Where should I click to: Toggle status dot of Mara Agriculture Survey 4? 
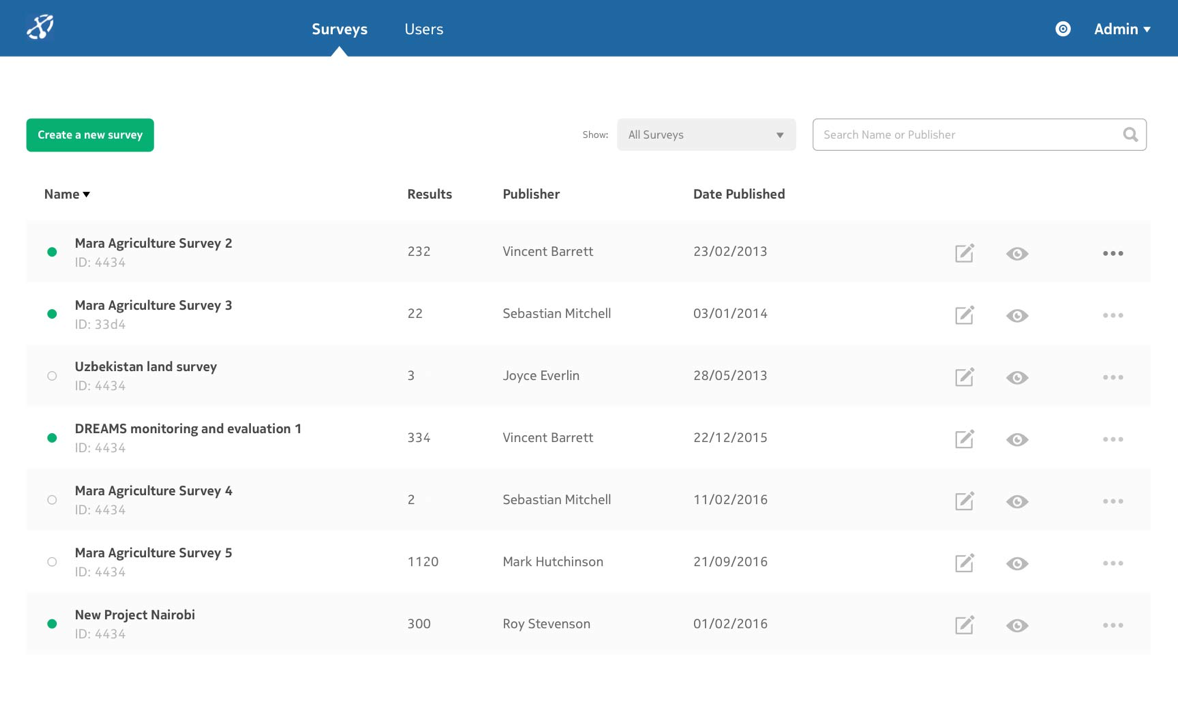click(52, 500)
